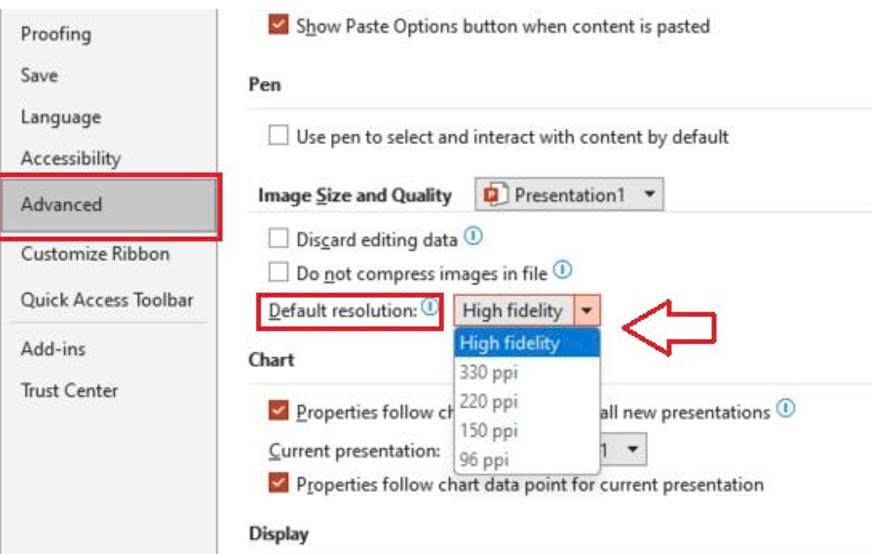Click info icon after all new presentations
Screen dimensions: 877x554
point(786,408)
